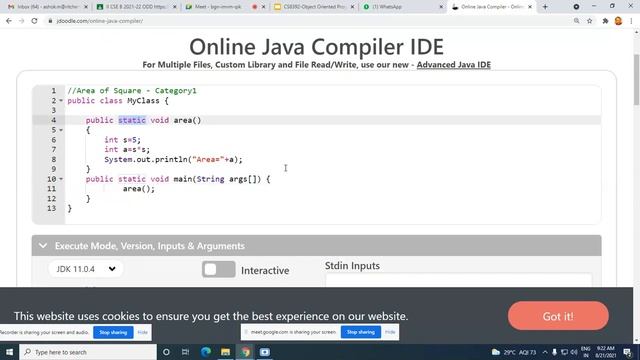This screenshot has height=360, width=640.
Task: Click the 'int a=s*s;' code line
Action: pyautogui.click(x=127, y=149)
